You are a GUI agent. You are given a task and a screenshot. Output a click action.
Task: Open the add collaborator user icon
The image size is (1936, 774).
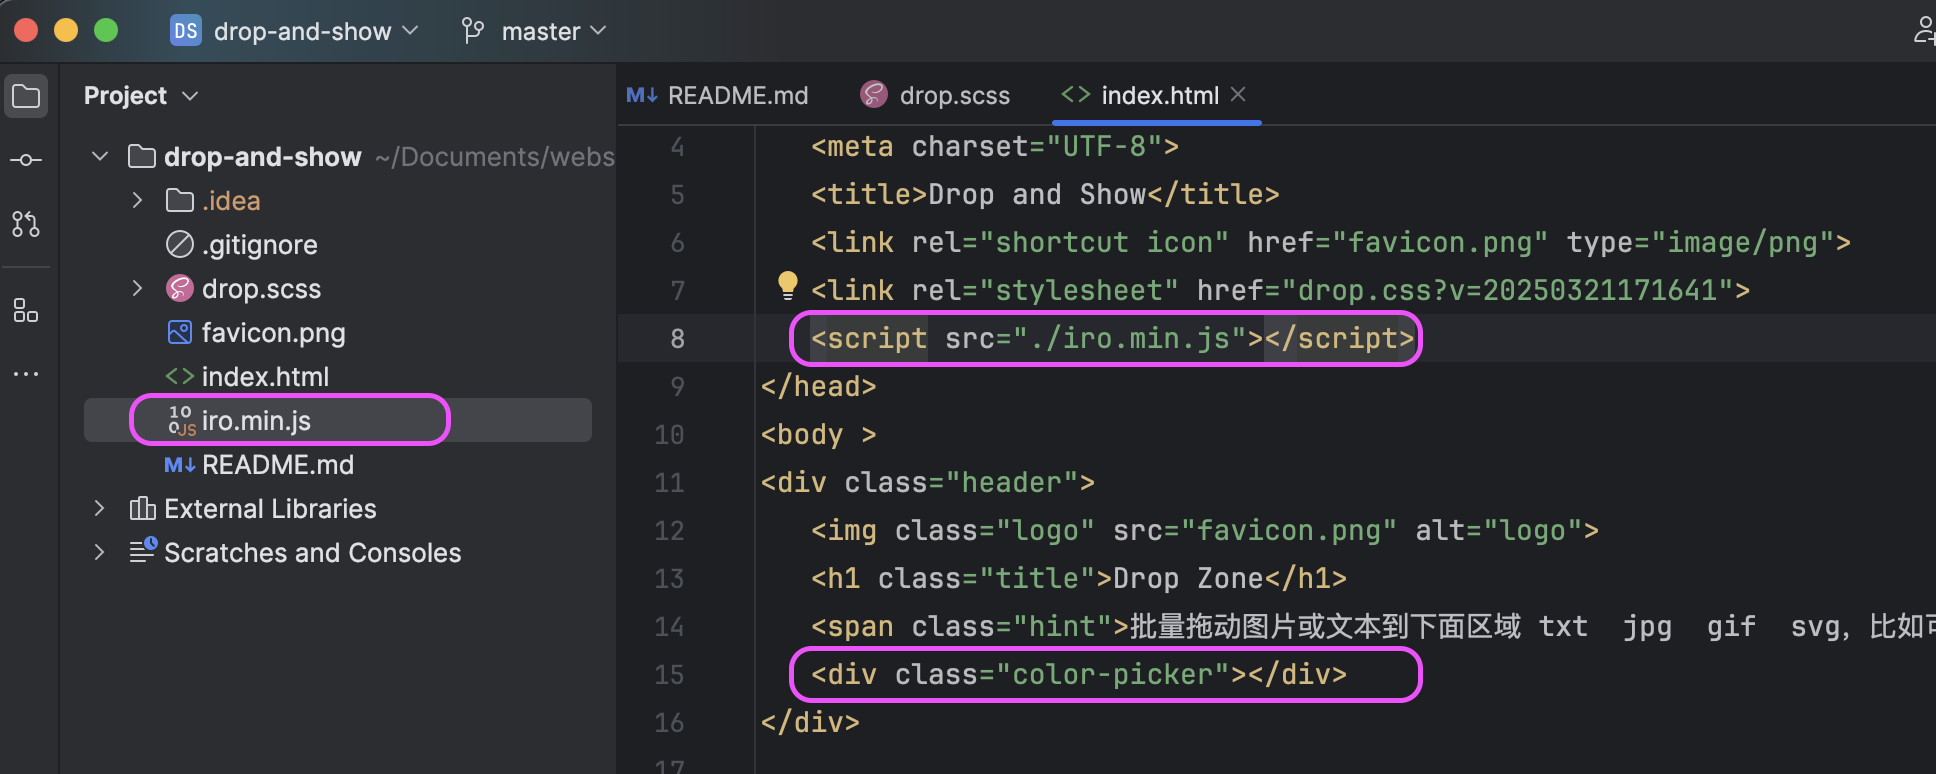(1923, 31)
